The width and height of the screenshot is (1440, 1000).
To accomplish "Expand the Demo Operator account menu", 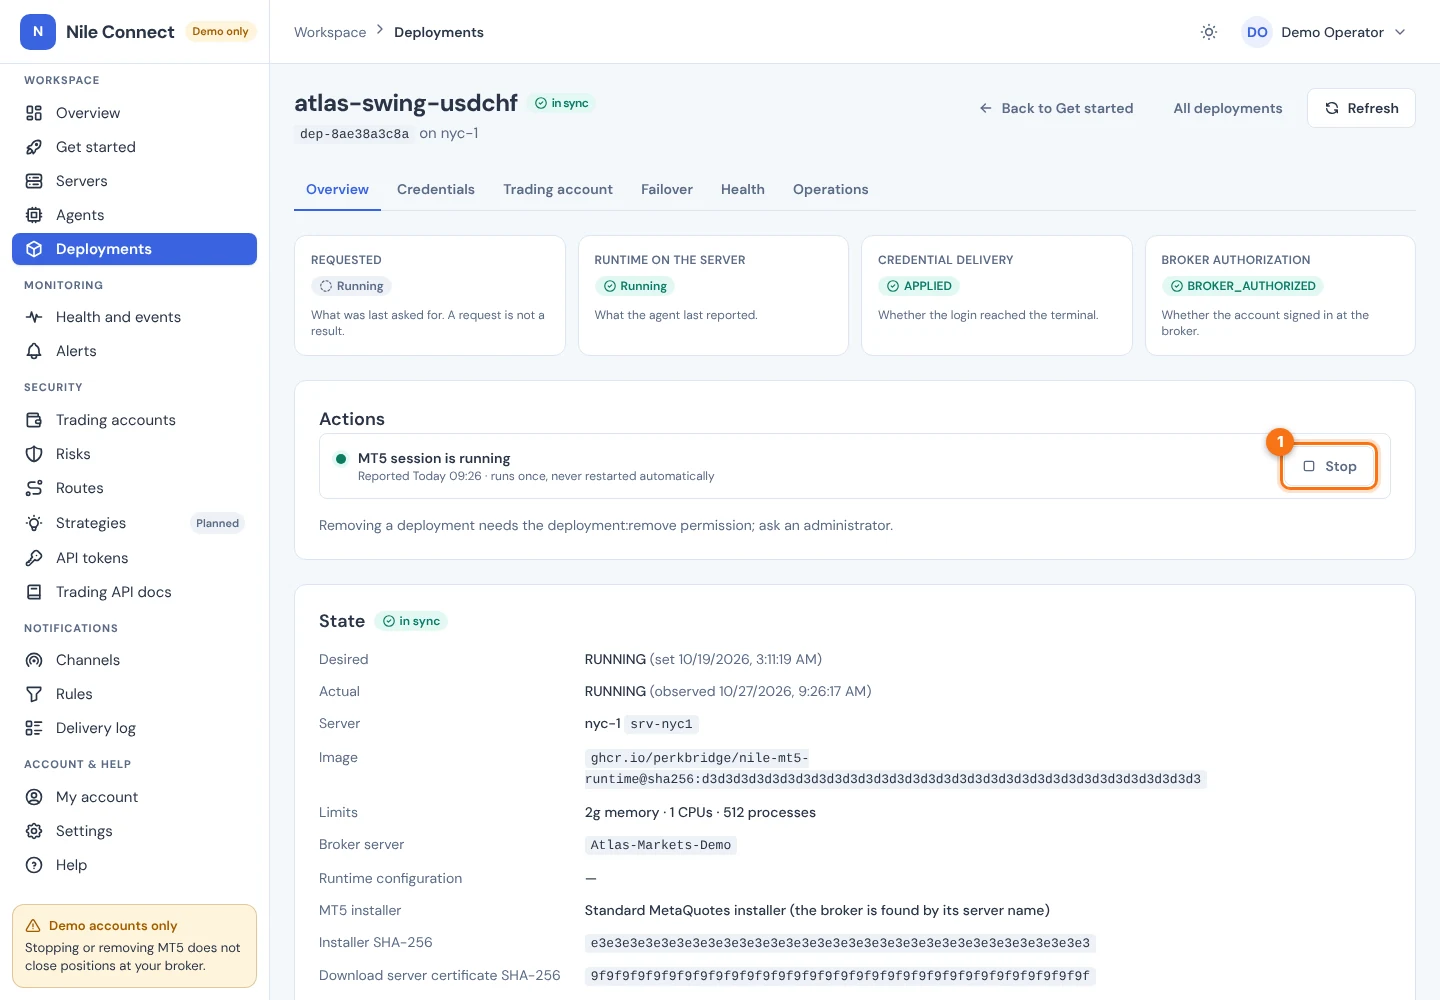I will tap(1325, 32).
